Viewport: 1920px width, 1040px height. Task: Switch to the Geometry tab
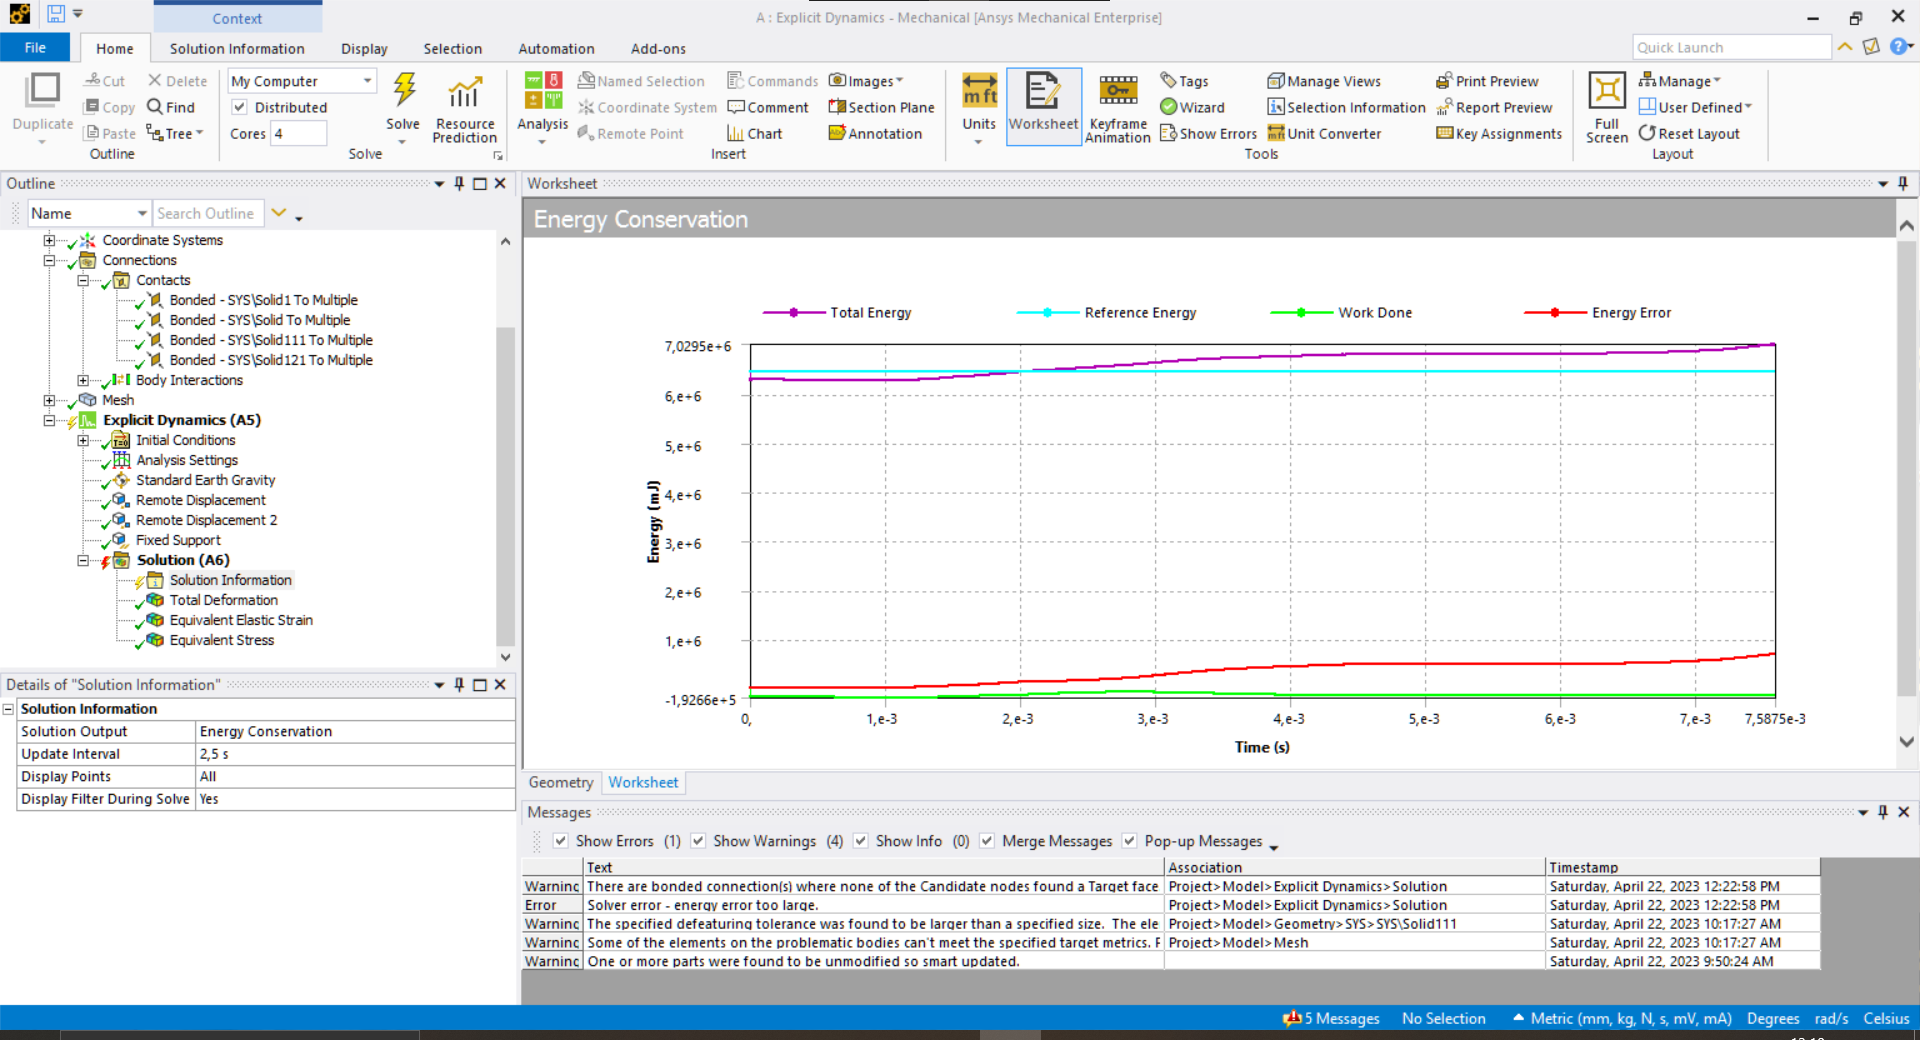[x=560, y=782]
